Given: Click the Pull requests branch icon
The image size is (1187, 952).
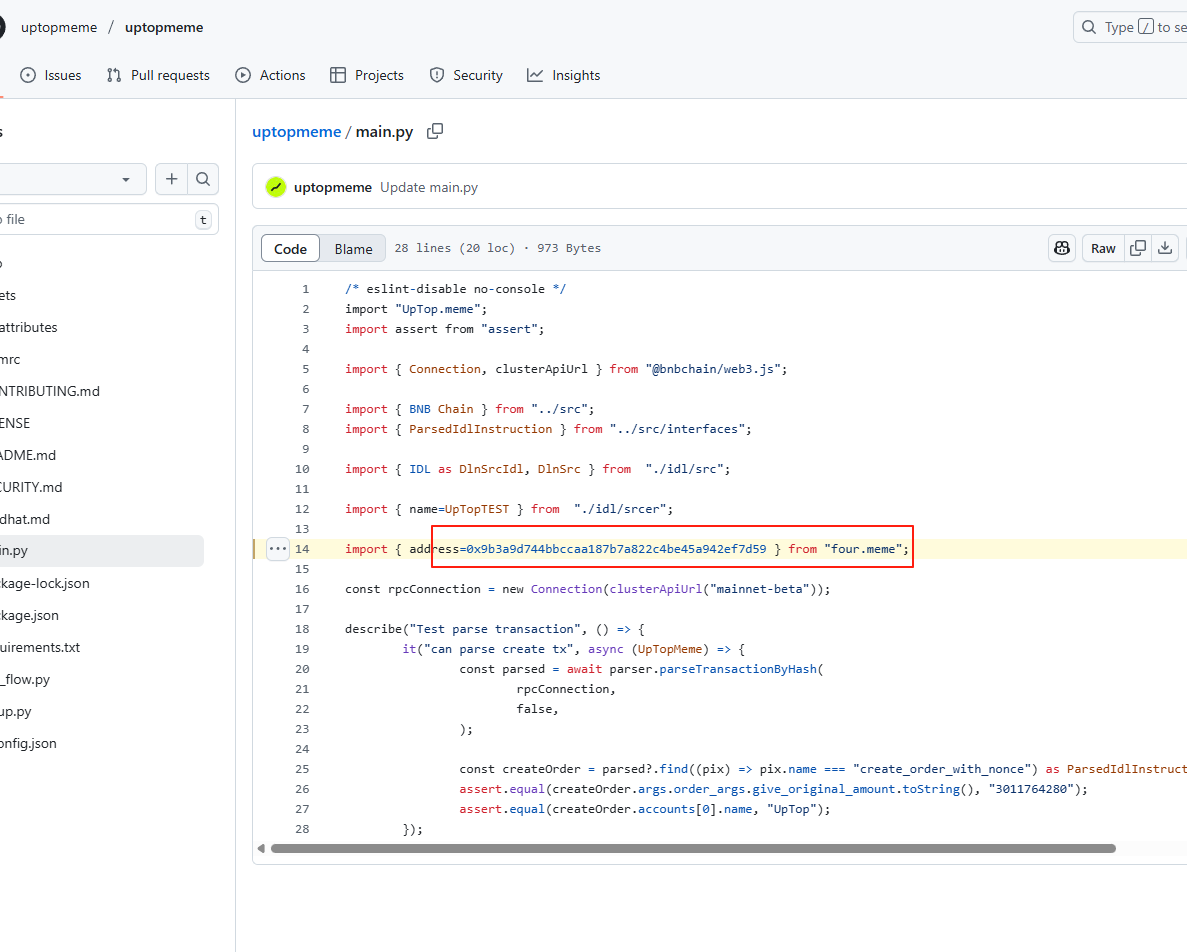Looking at the screenshot, I should tap(114, 75).
